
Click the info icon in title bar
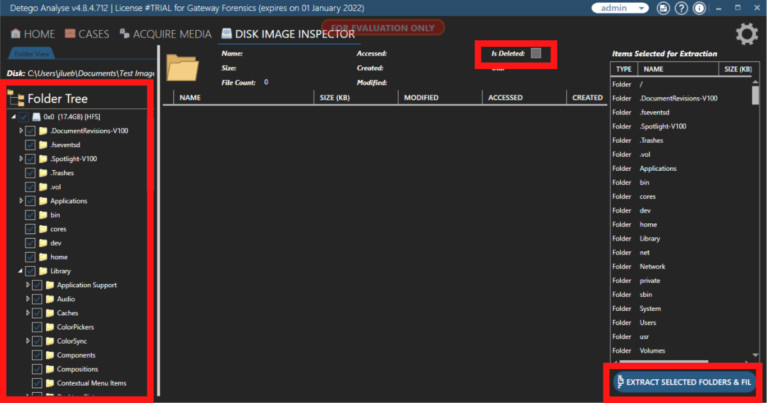point(698,8)
